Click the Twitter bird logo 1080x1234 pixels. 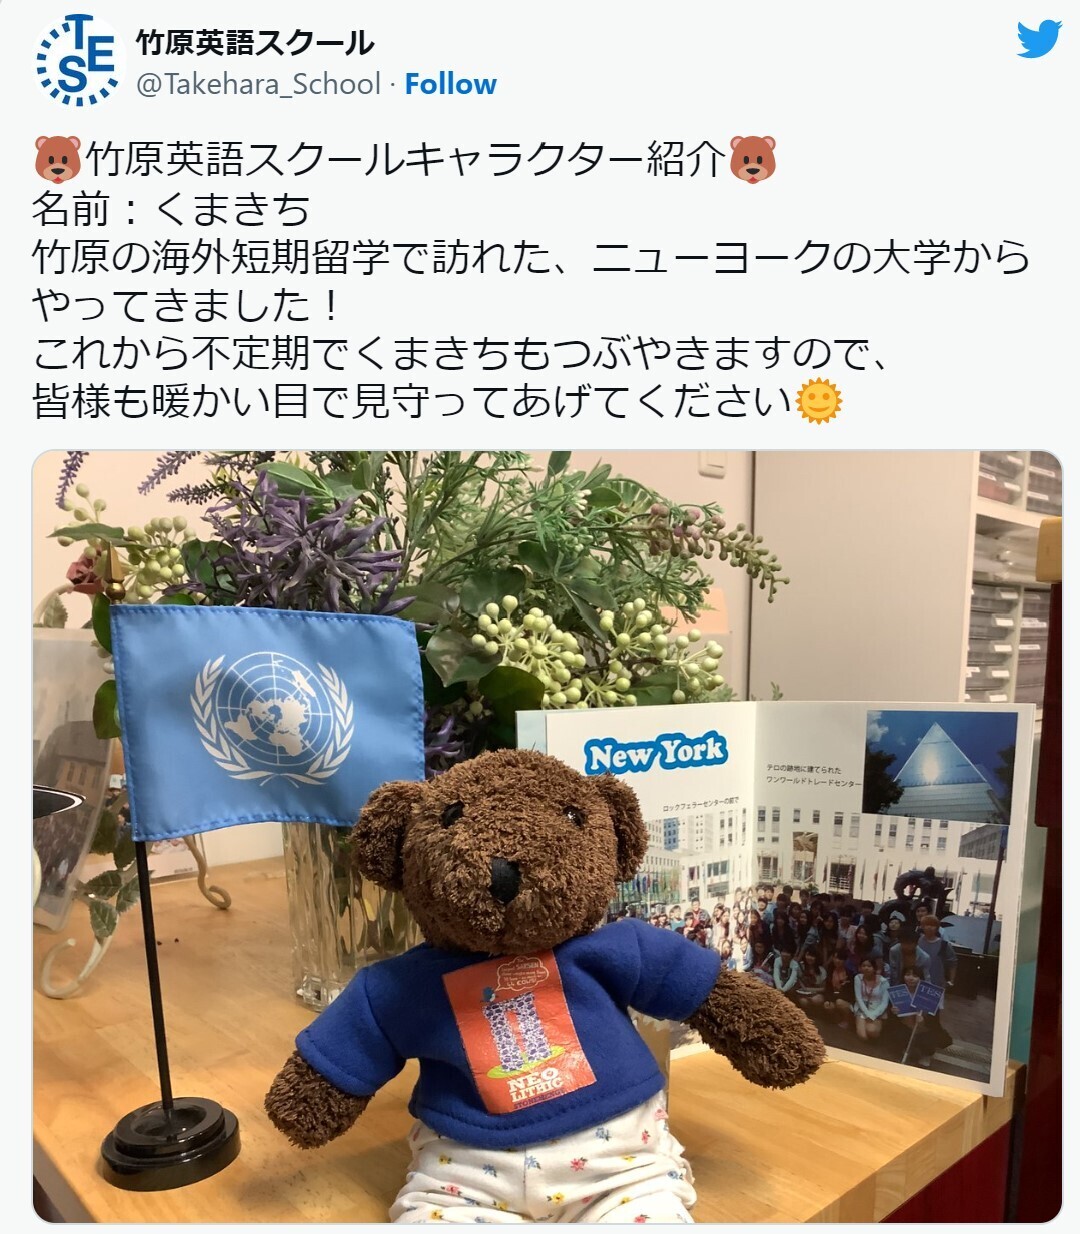1038,40
